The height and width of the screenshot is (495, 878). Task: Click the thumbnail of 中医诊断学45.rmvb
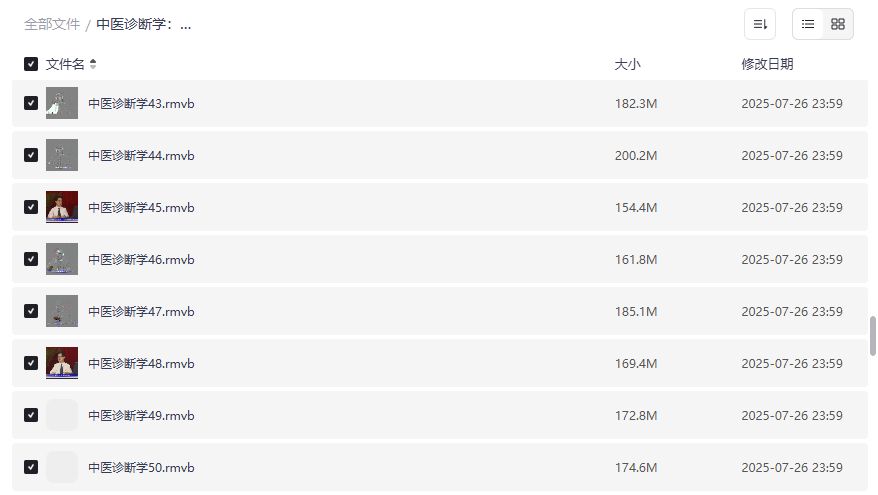(62, 207)
